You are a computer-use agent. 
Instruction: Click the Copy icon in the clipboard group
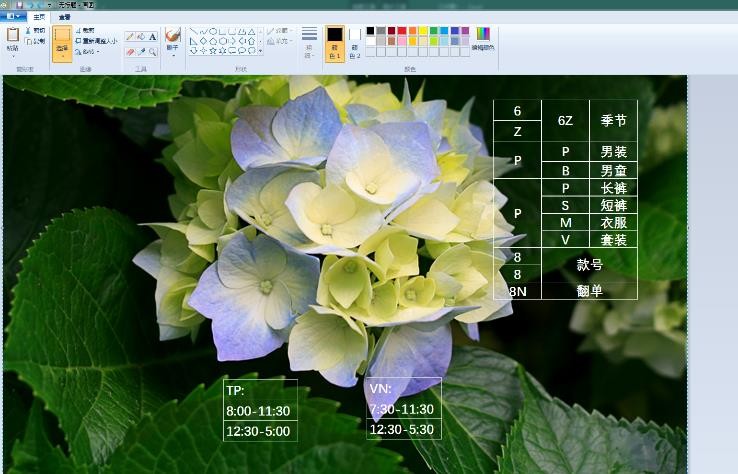[28, 41]
